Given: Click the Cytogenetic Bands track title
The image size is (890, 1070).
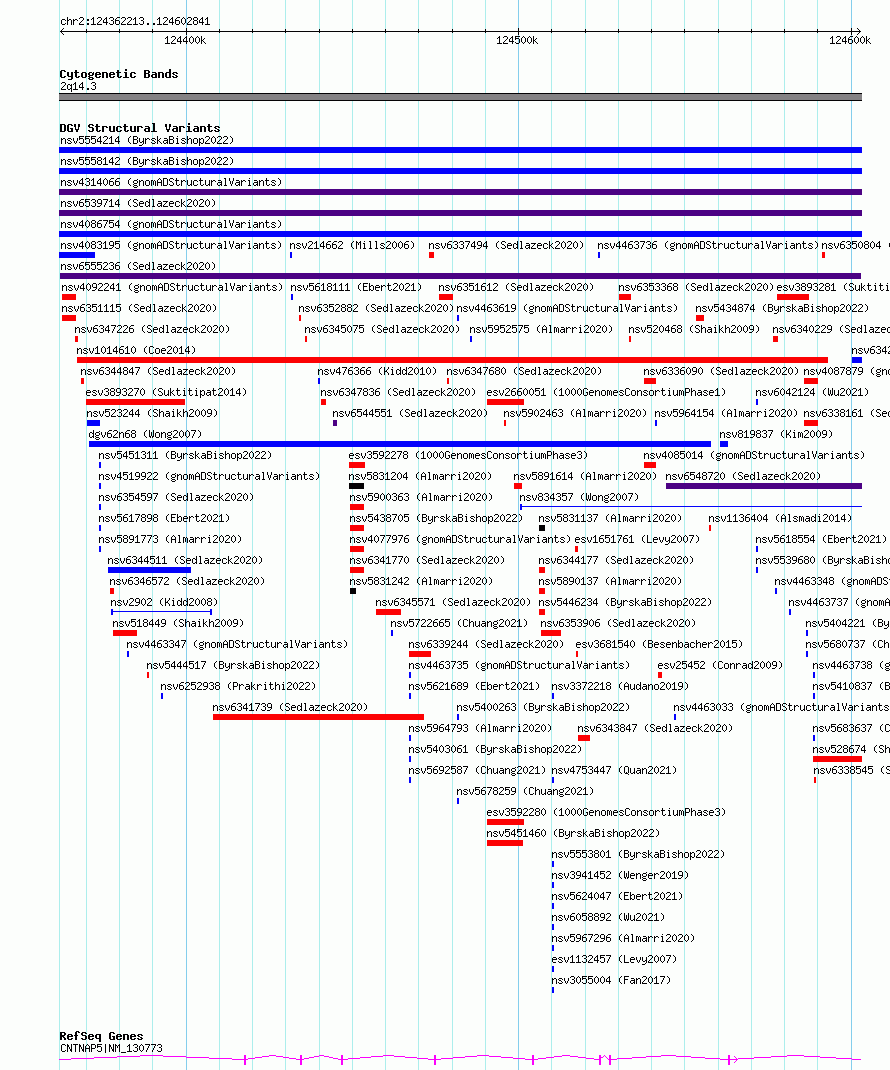Looking at the screenshot, I should coord(119,74).
